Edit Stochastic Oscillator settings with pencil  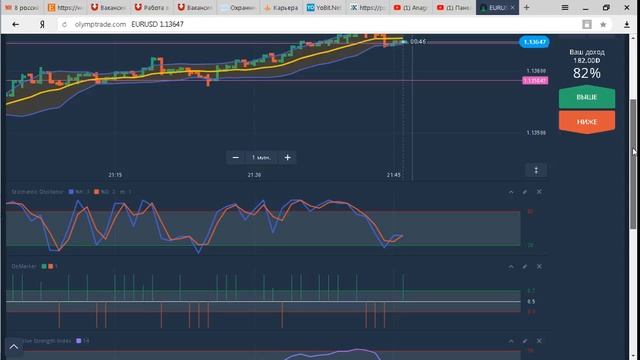click(525, 192)
